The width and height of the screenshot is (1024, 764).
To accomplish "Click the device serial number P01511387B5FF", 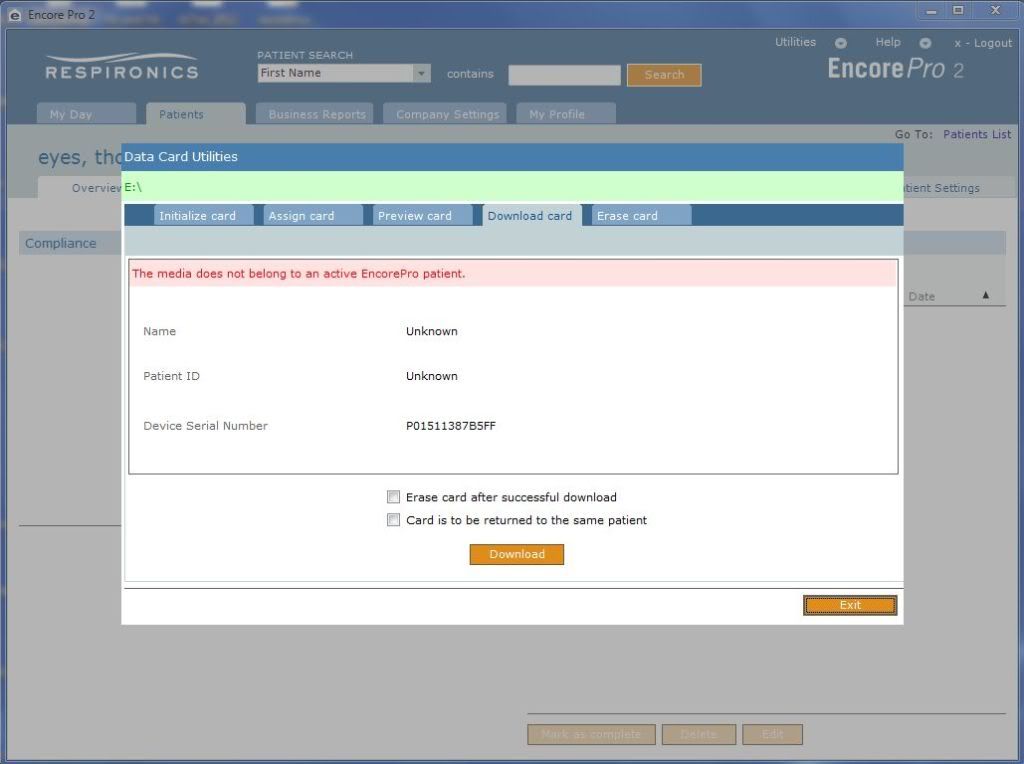I will 451,426.
